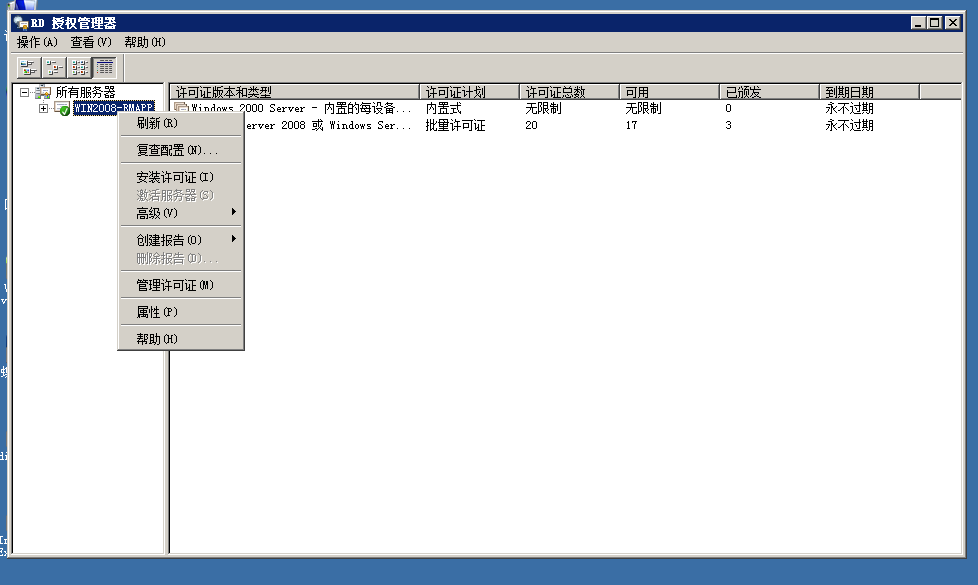Select 管理许可证(M) in context menu
Screen dimensions: 978x585
pos(181,285)
